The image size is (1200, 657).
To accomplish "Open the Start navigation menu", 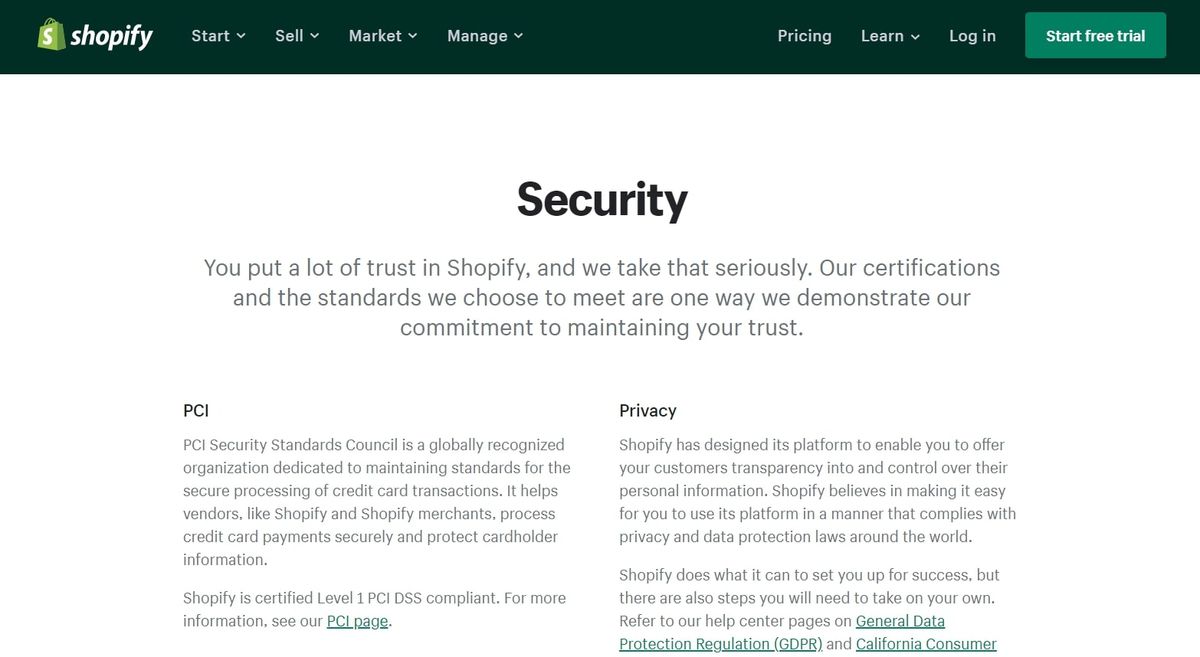I will [x=210, y=36].
